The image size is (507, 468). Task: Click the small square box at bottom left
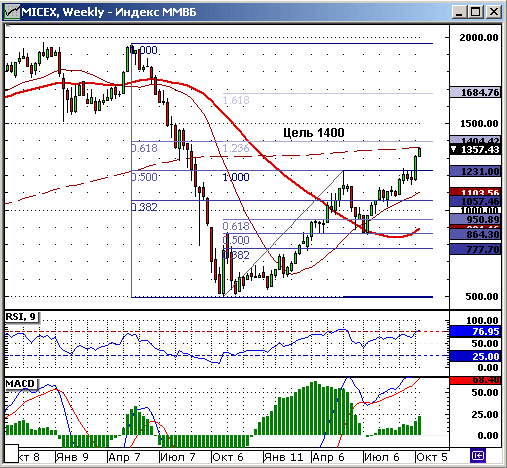11,454
